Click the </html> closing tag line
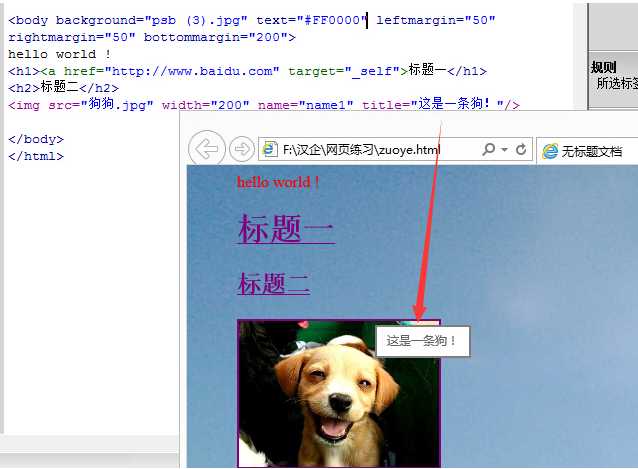The image size is (638, 469). tap(36, 156)
